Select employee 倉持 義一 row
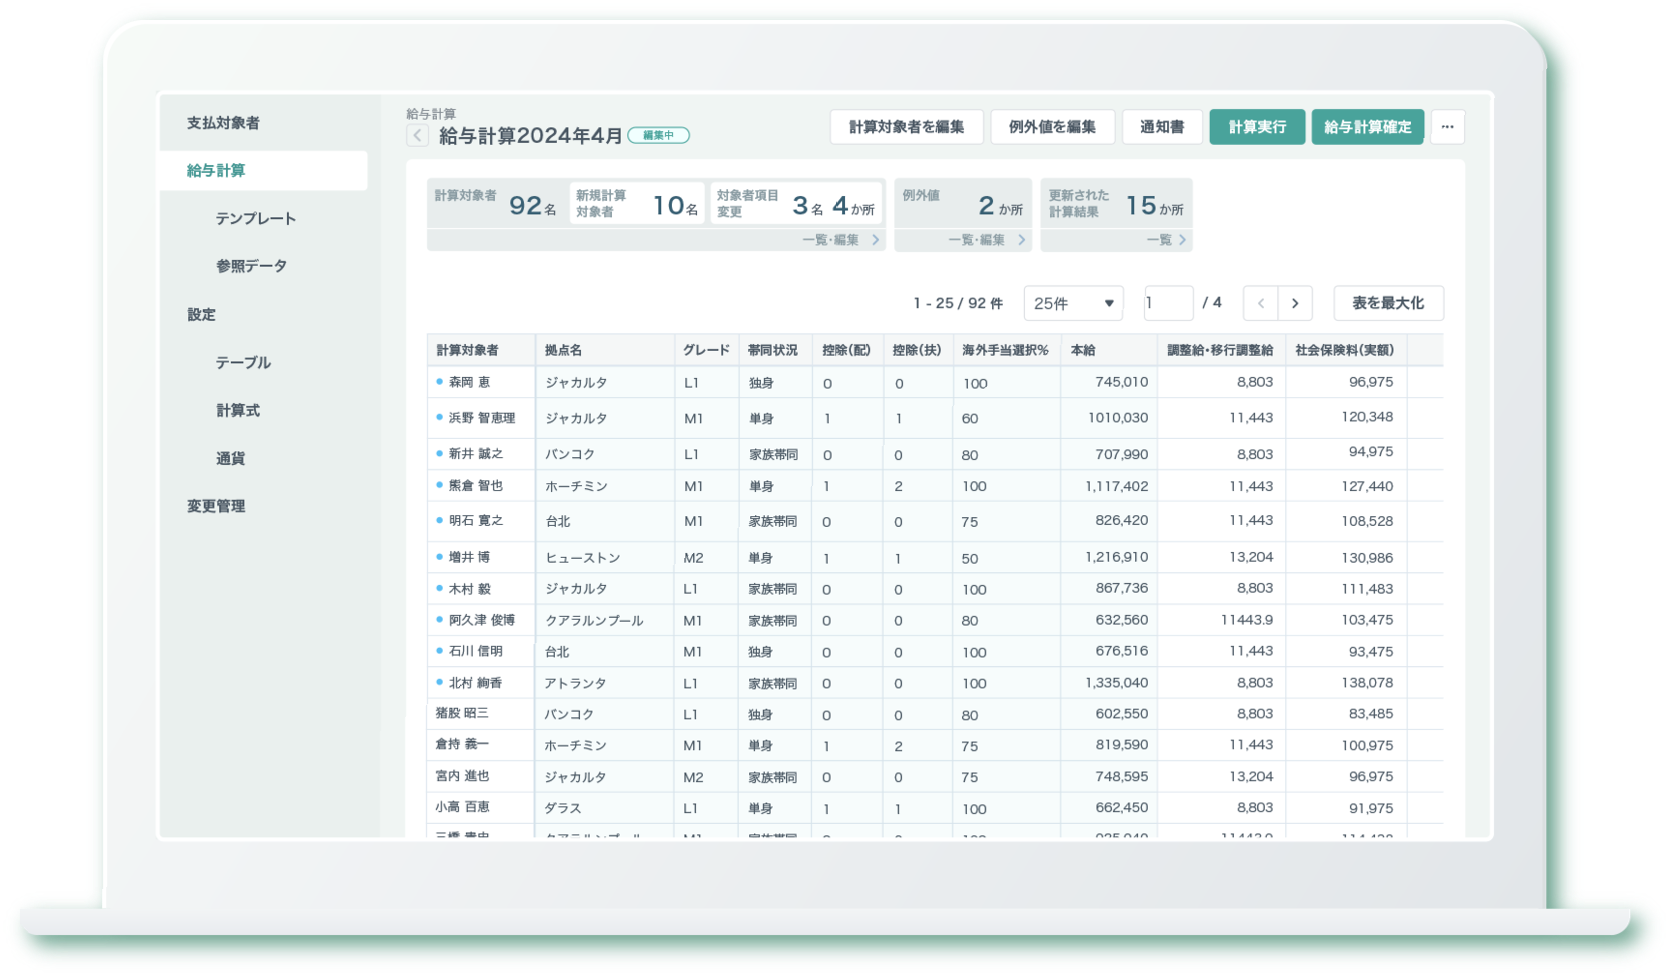Image resolution: width=1672 pixels, height=976 pixels. tap(935, 745)
